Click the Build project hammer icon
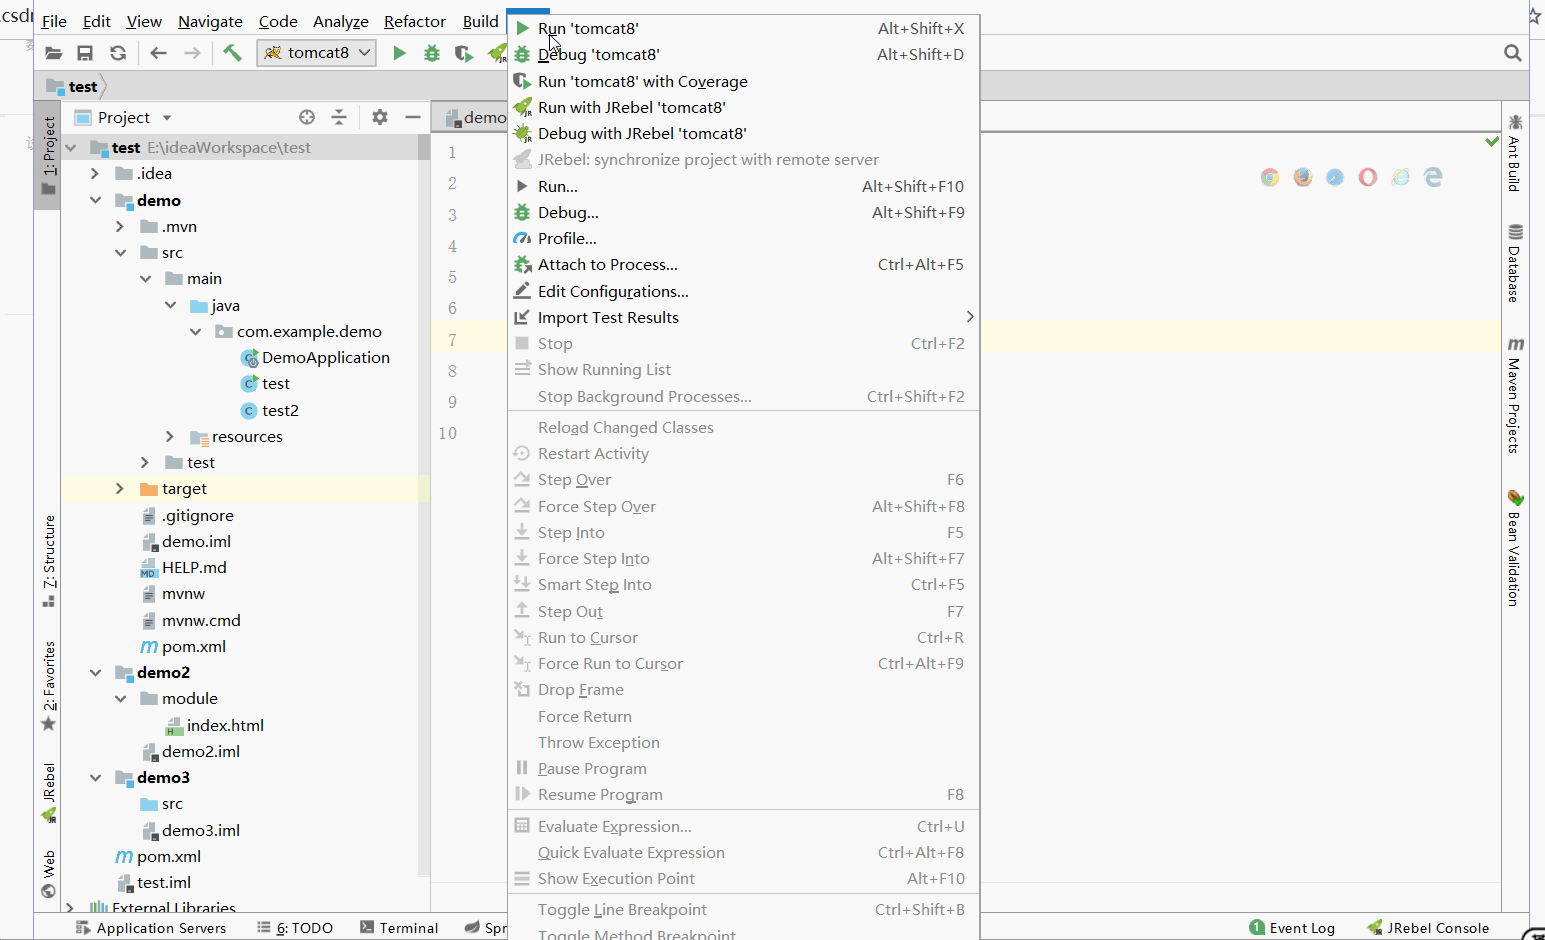Viewport: 1545px width, 940px height. tap(232, 52)
